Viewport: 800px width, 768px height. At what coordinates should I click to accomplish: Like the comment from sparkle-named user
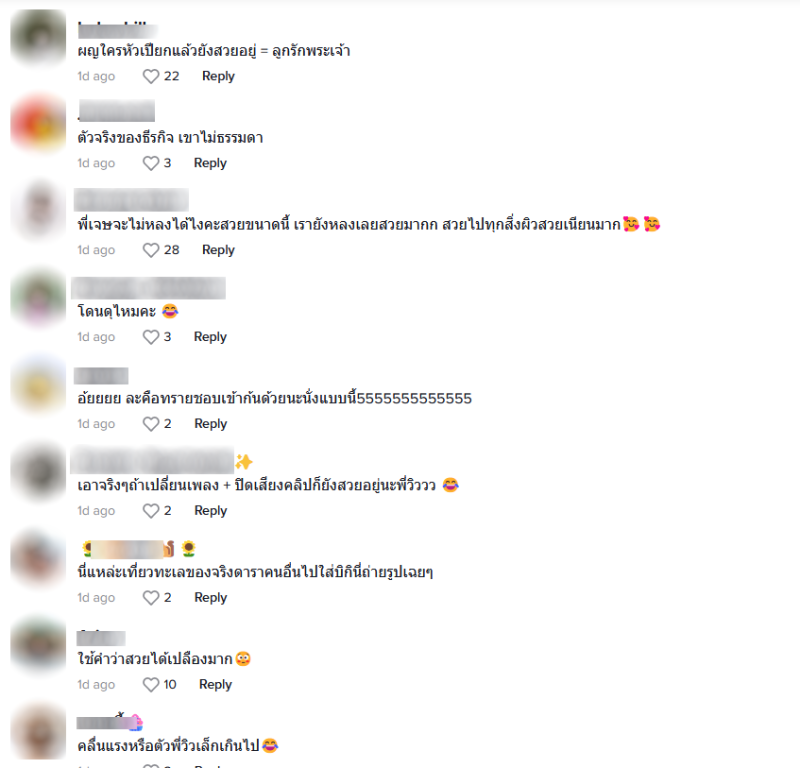point(151,511)
